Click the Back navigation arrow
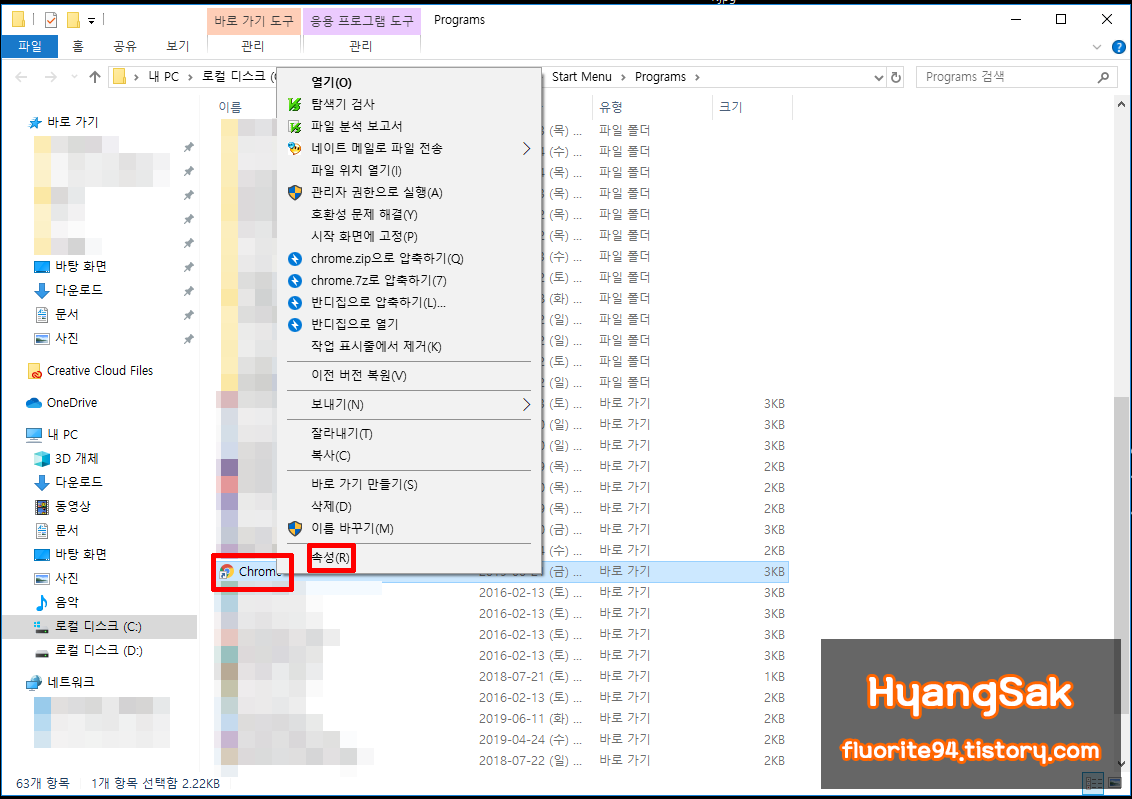Screen dimensions: 1132x799 (22, 77)
